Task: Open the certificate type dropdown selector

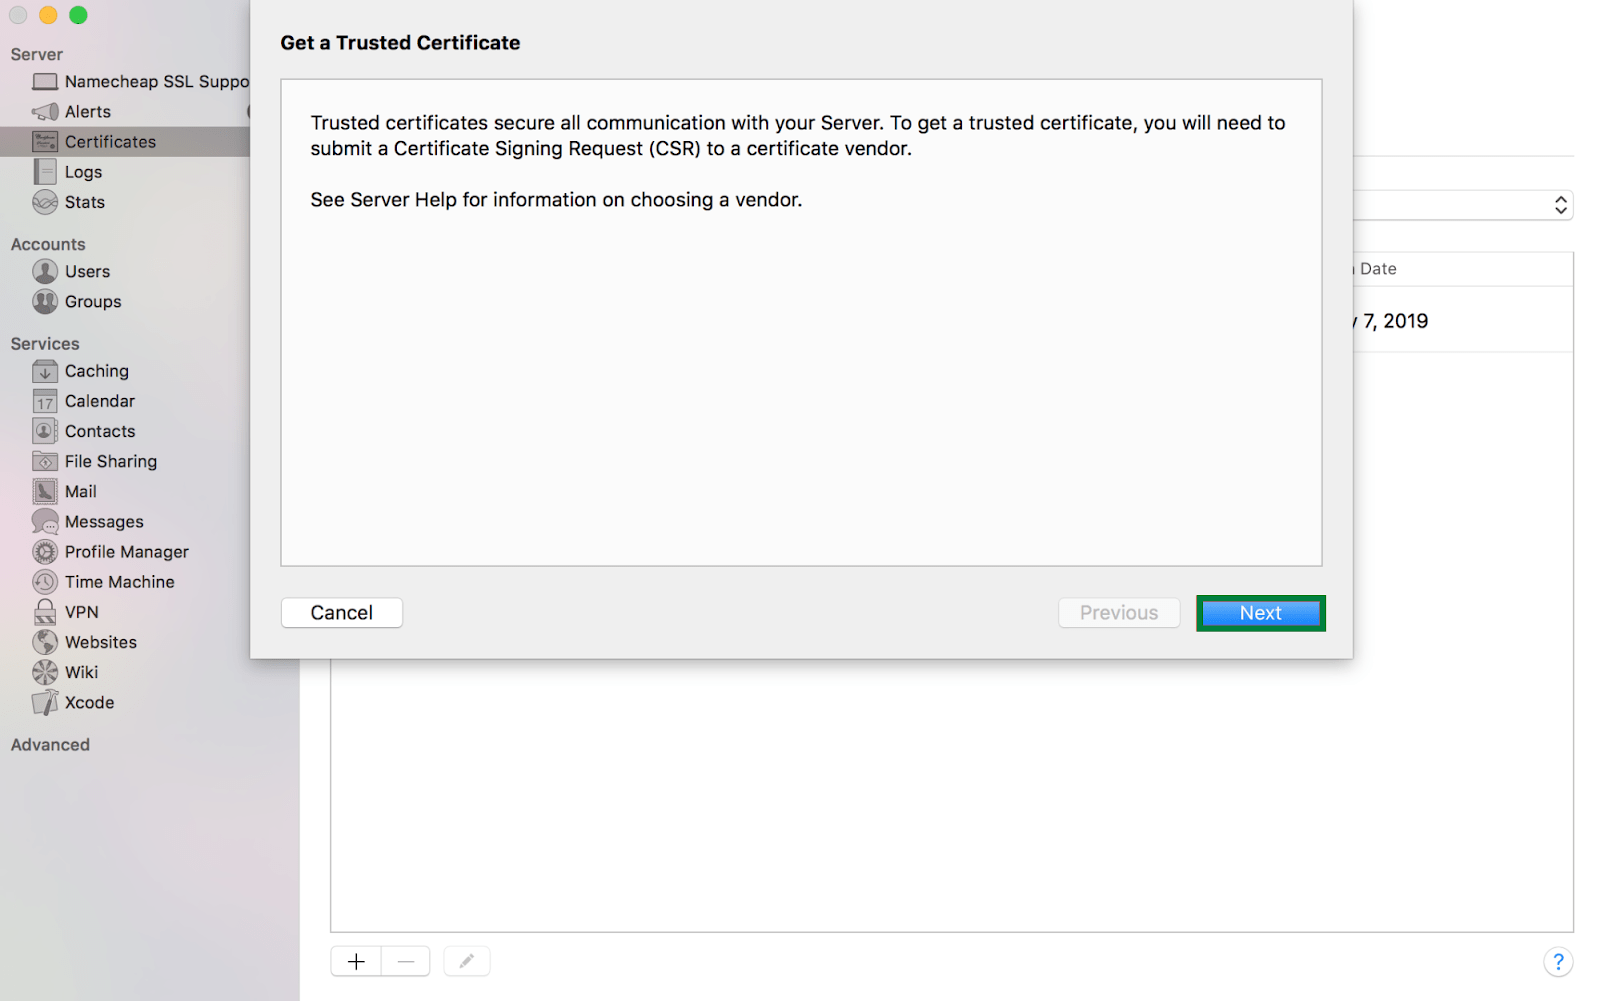Action: tap(1561, 205)
